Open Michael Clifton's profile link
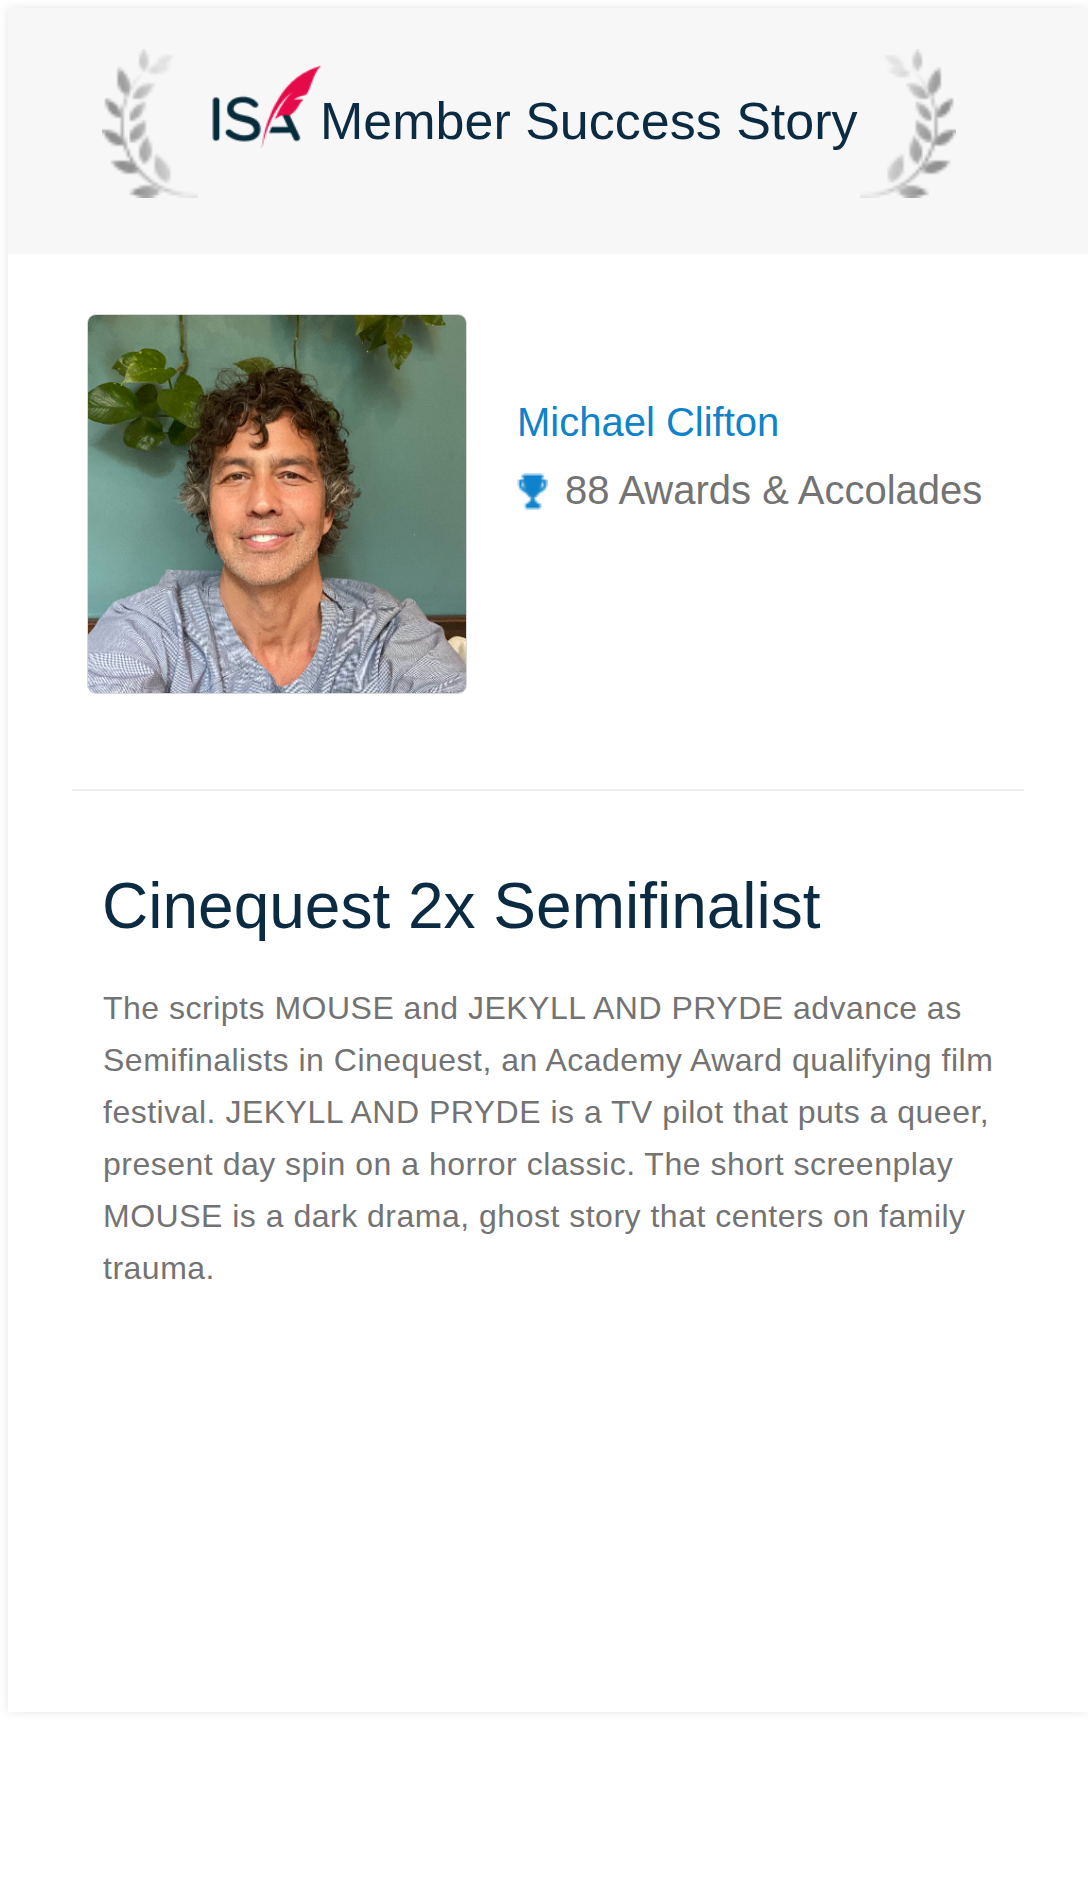Screen dimensions: 1088x1900 648,422
